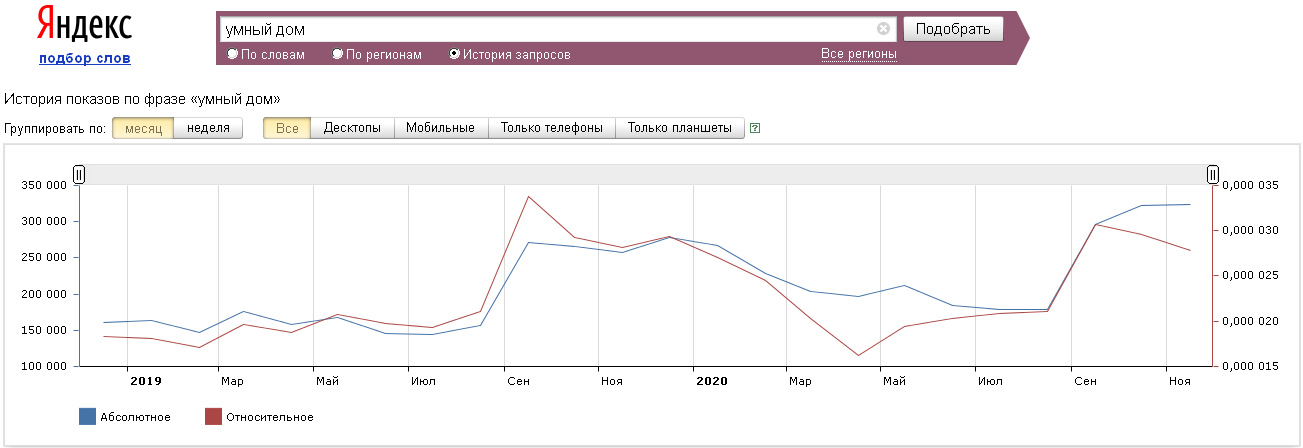Viewport: 1303px width, 448px height.
Task: Clear the search field with X icon
Action: coord(883,29)
